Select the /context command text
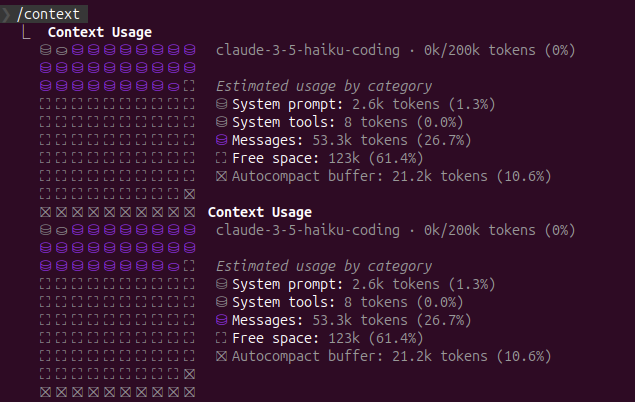 pyautogui.click(x=49, y=14)
